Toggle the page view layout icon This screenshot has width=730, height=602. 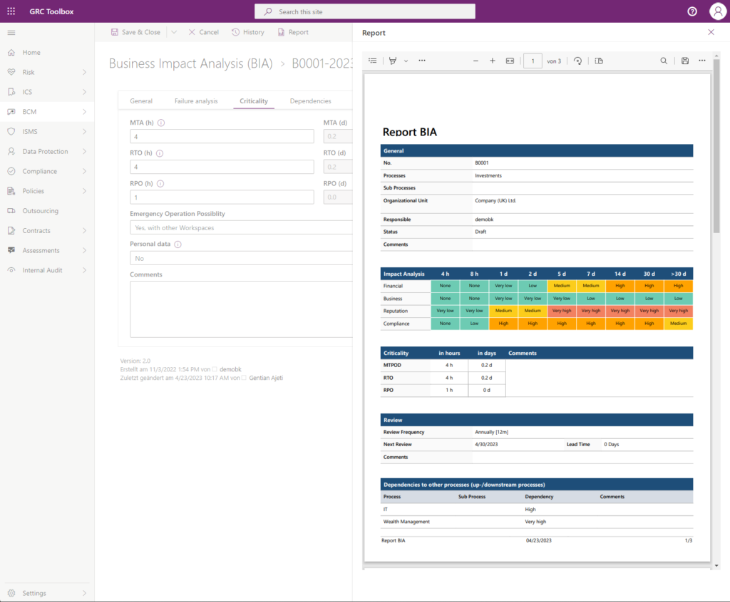coord(599,61)
